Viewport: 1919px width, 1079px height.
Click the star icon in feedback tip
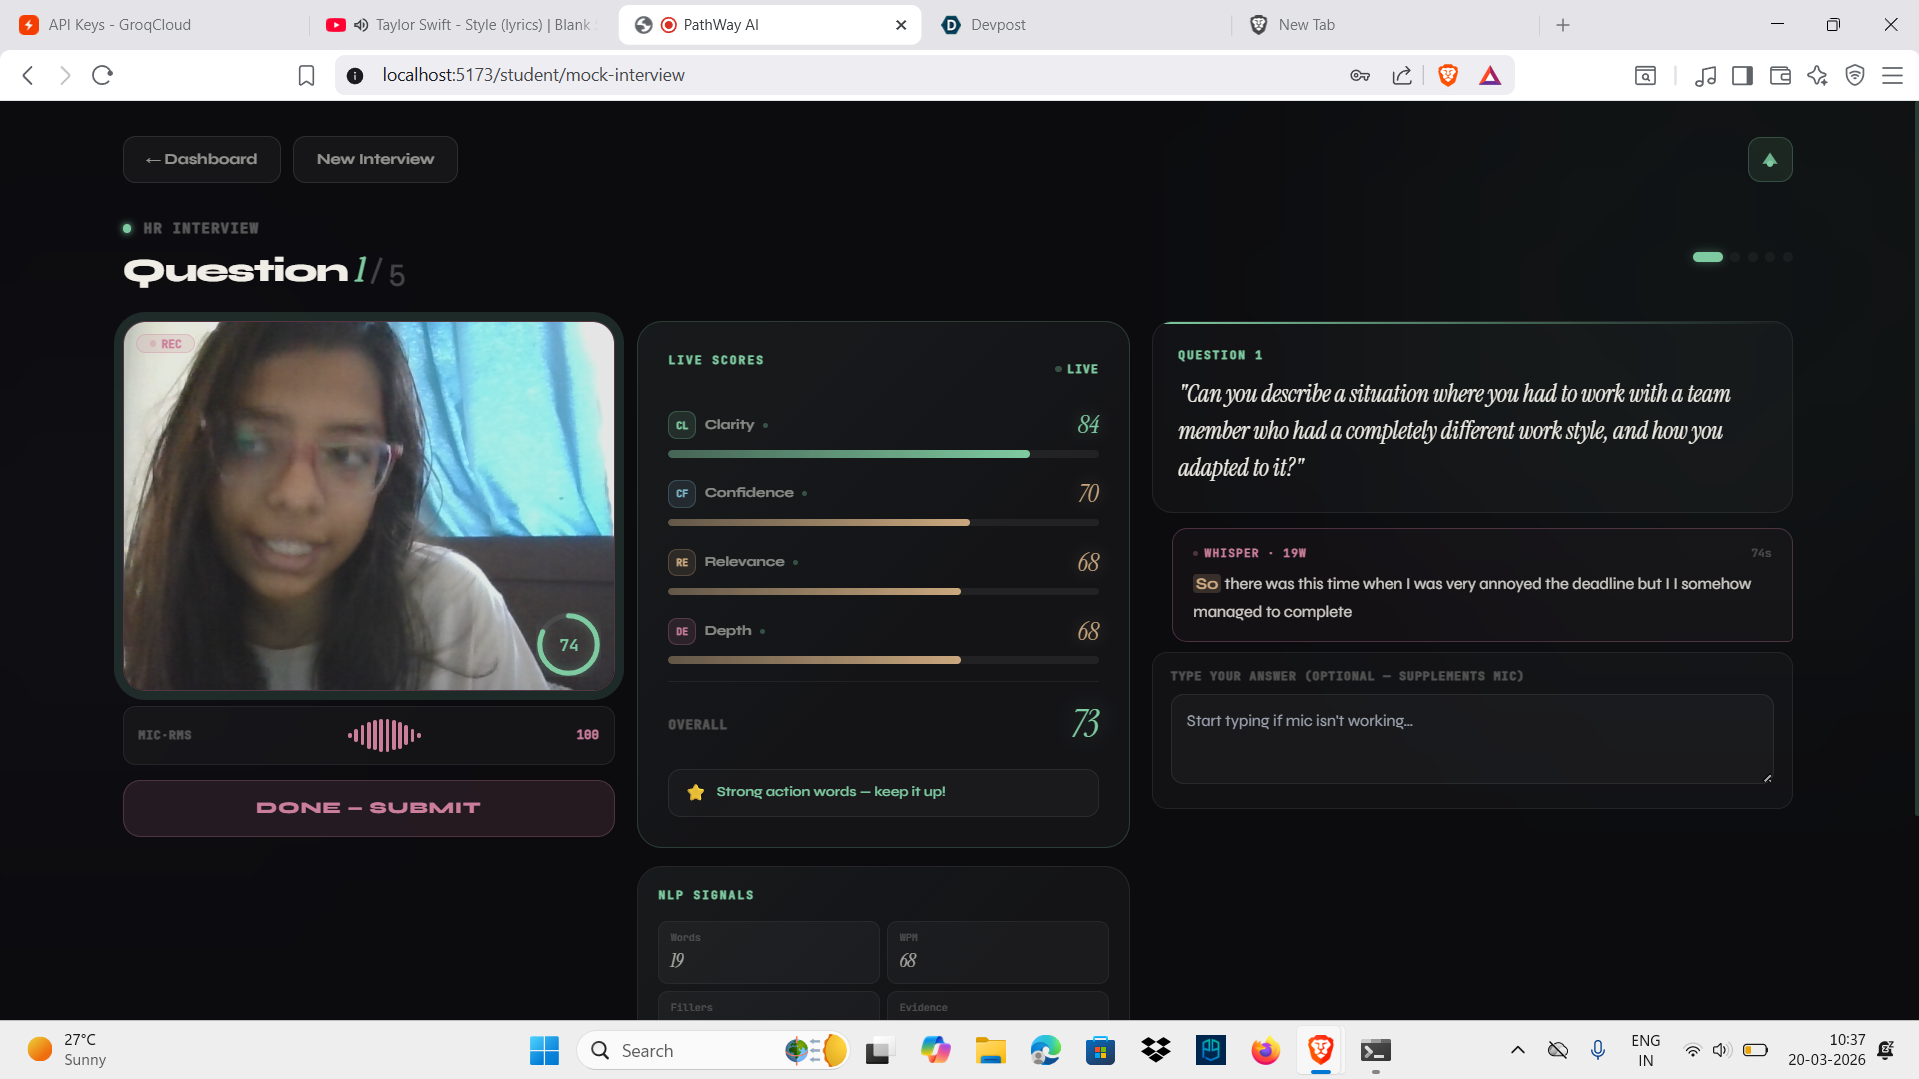695,792
